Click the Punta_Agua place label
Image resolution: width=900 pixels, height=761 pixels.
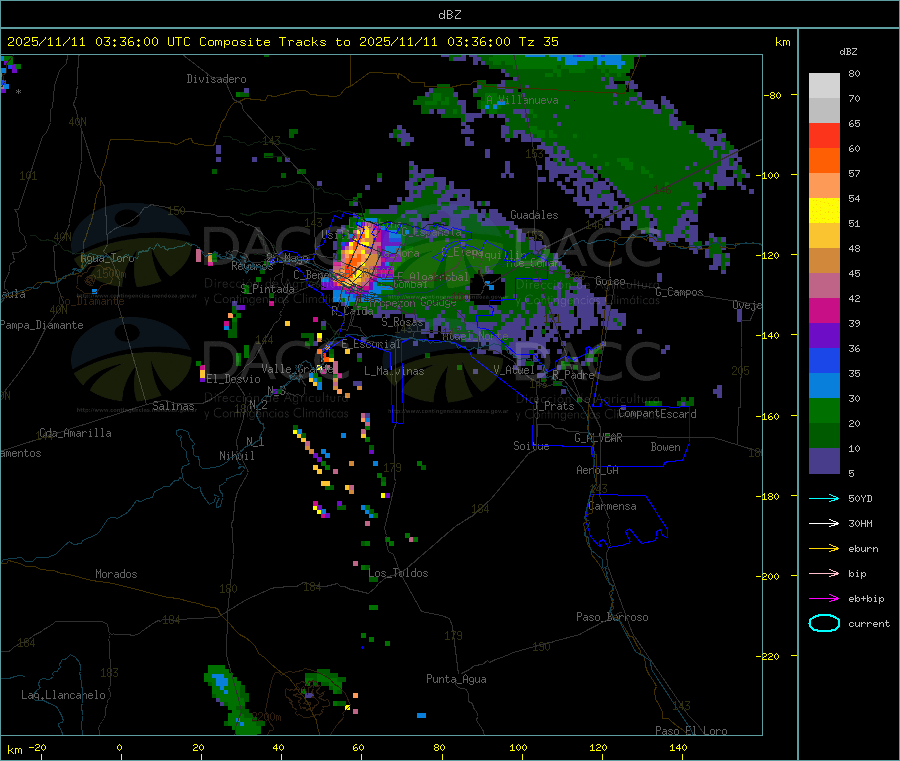pos(456,680)
